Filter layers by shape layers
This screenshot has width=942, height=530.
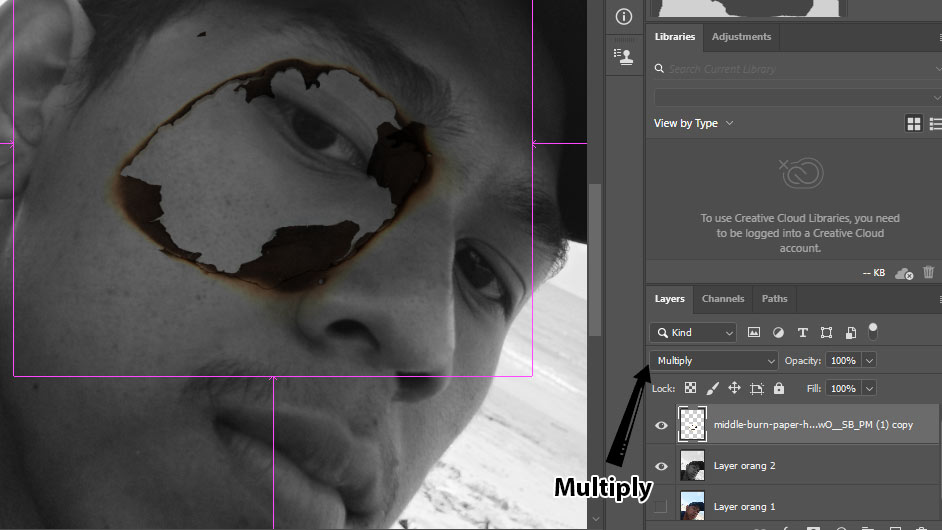pos(827,332)
